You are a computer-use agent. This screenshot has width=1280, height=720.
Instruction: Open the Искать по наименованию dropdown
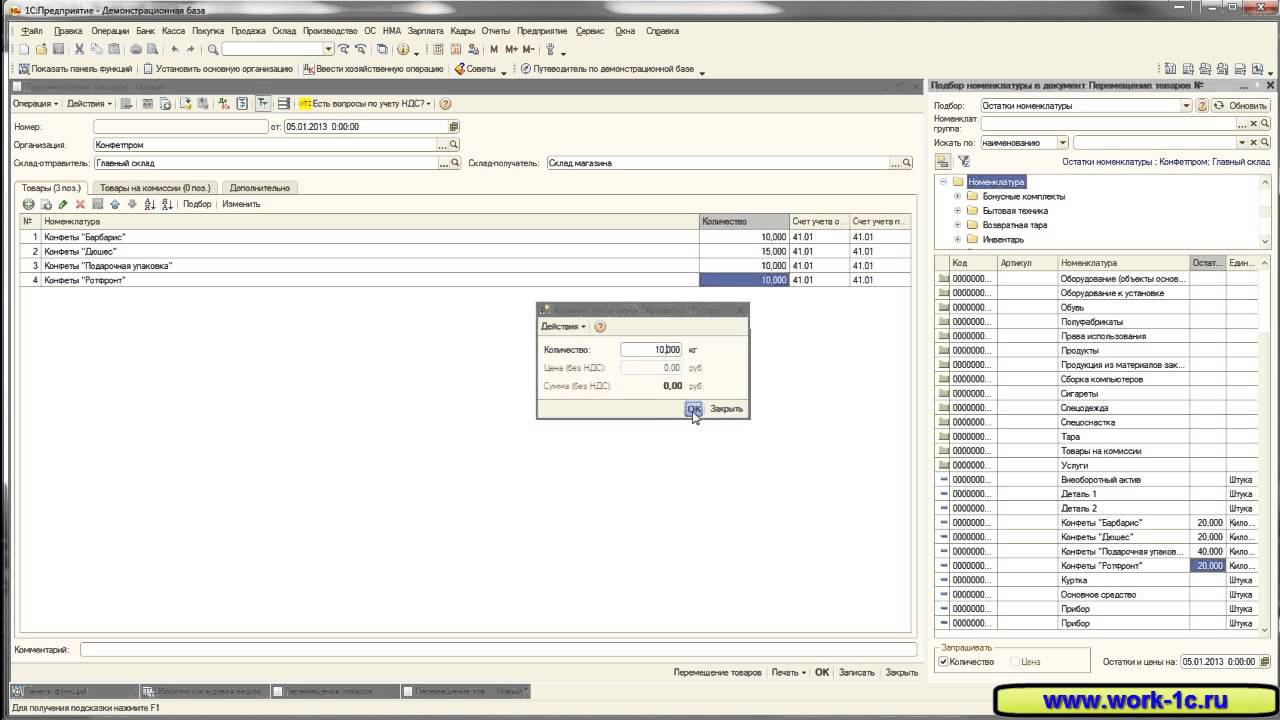tap(1062, 143)
